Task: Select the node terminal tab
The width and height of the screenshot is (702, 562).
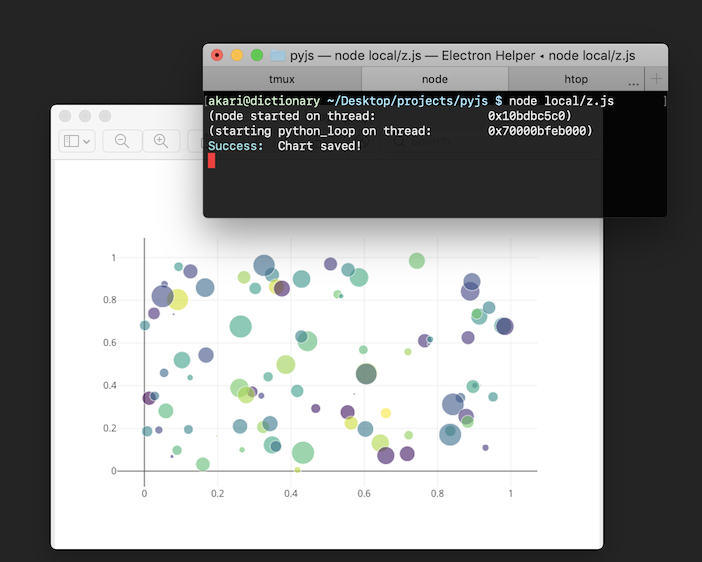Action: tap(435, 79)
